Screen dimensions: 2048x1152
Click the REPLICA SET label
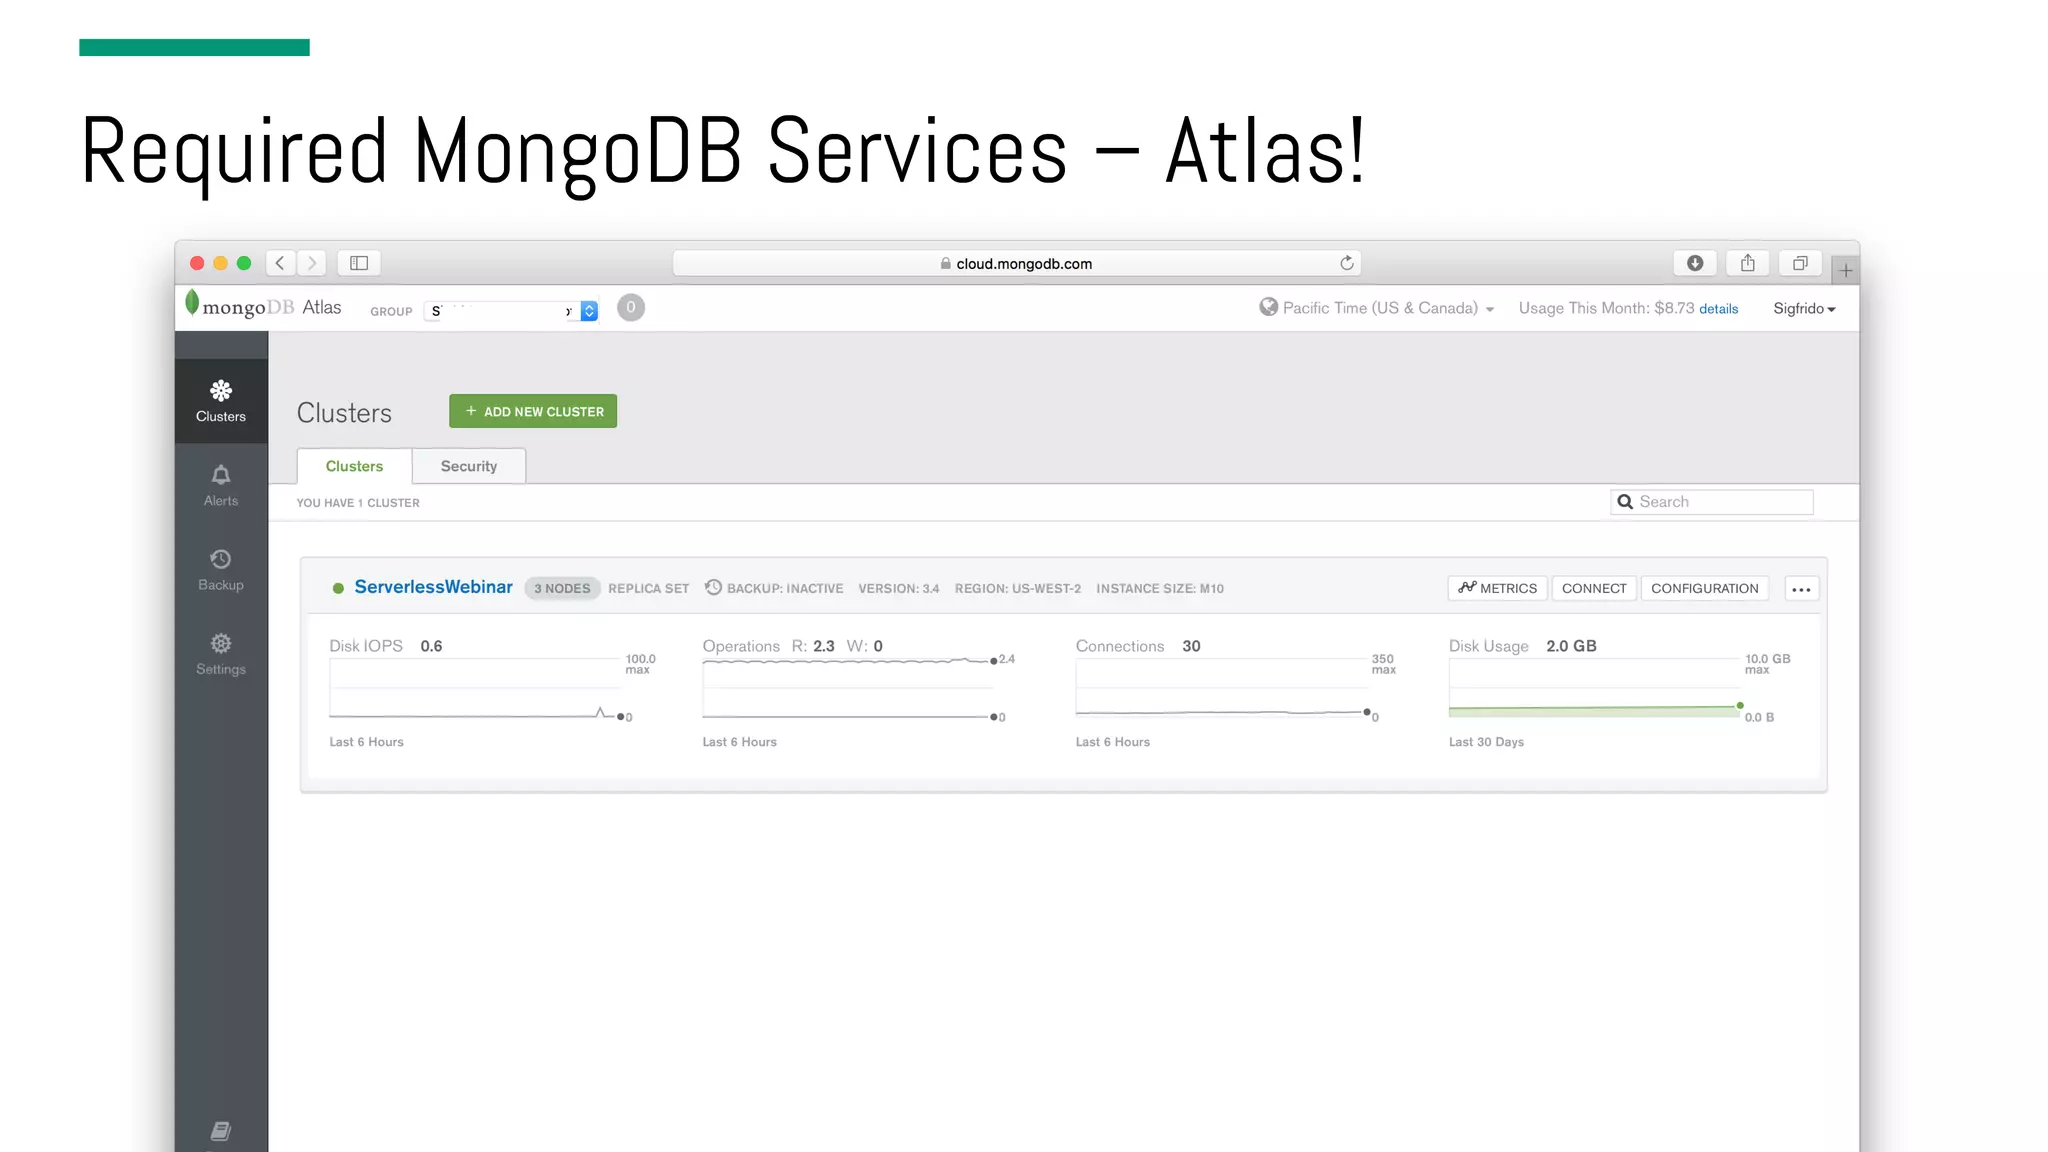648,588
